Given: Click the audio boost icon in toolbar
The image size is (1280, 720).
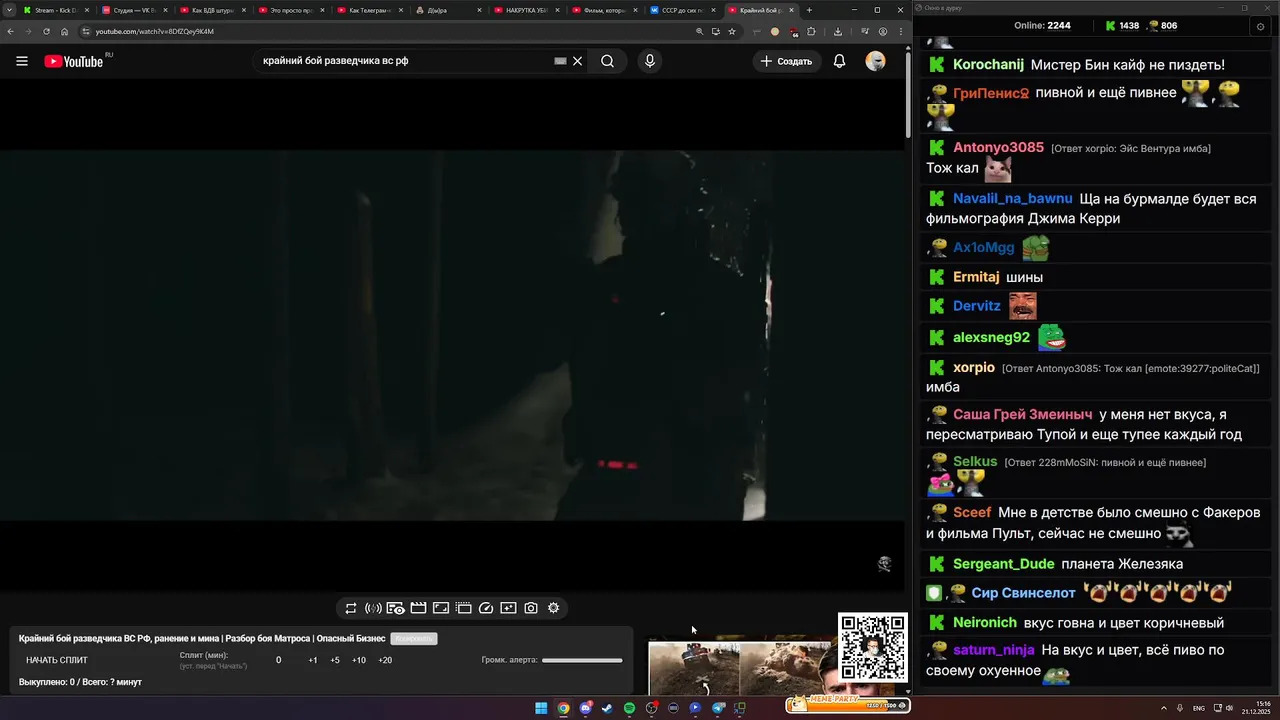Looking at the screenshot, I should point(373,608).
